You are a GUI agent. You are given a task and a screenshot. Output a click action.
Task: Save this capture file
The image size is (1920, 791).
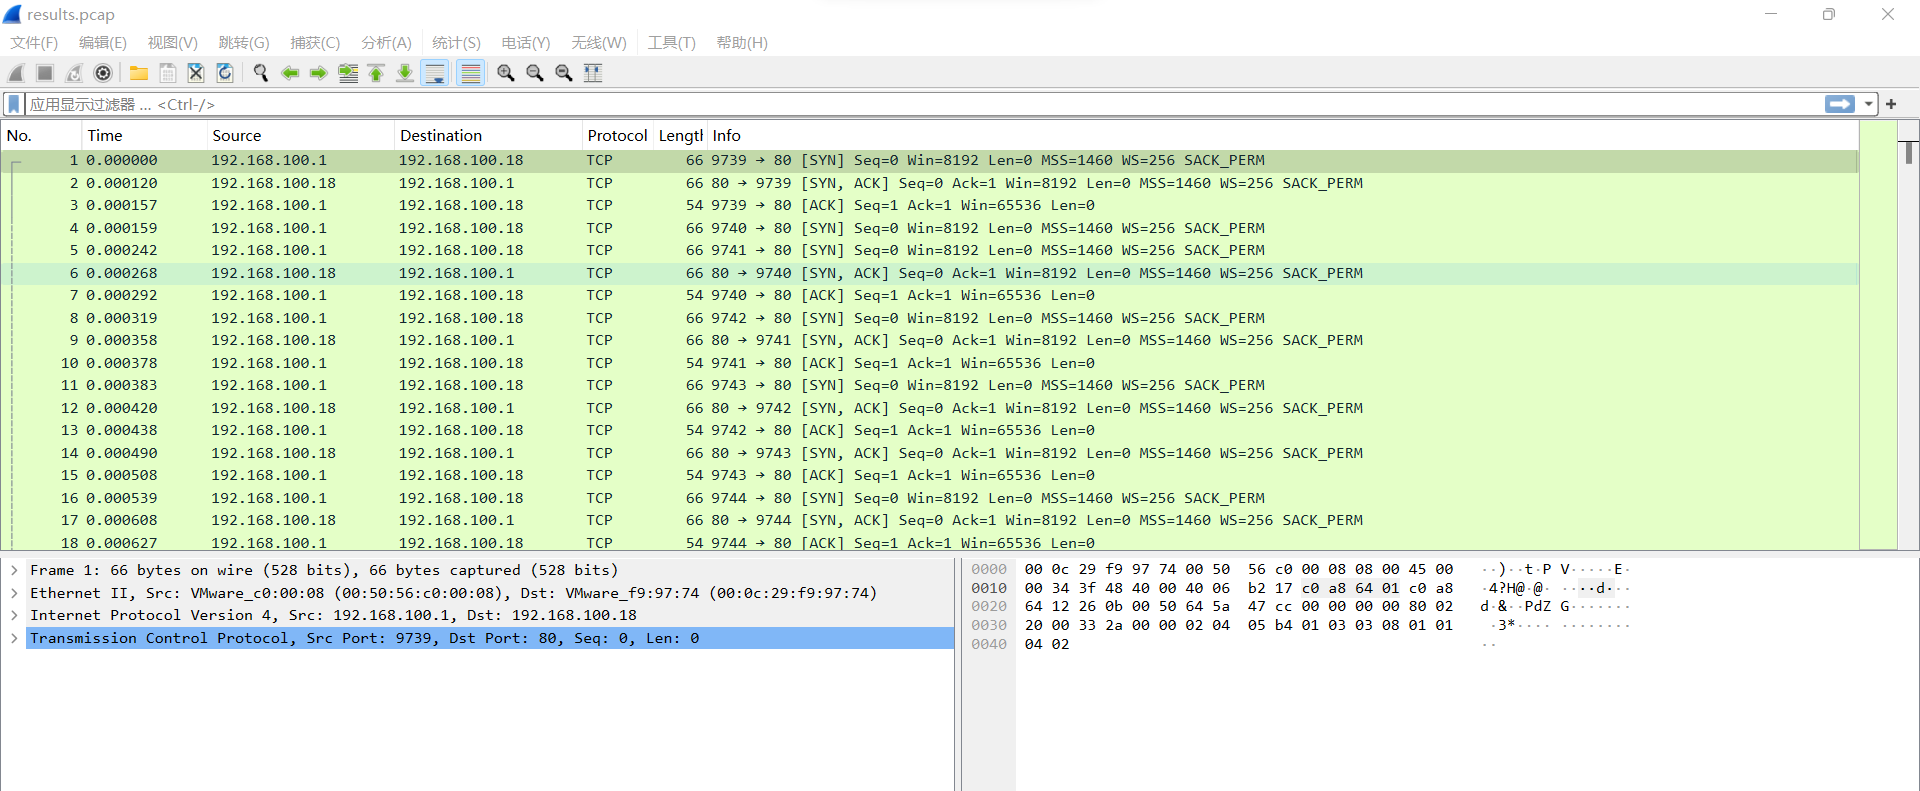point(168,73)
